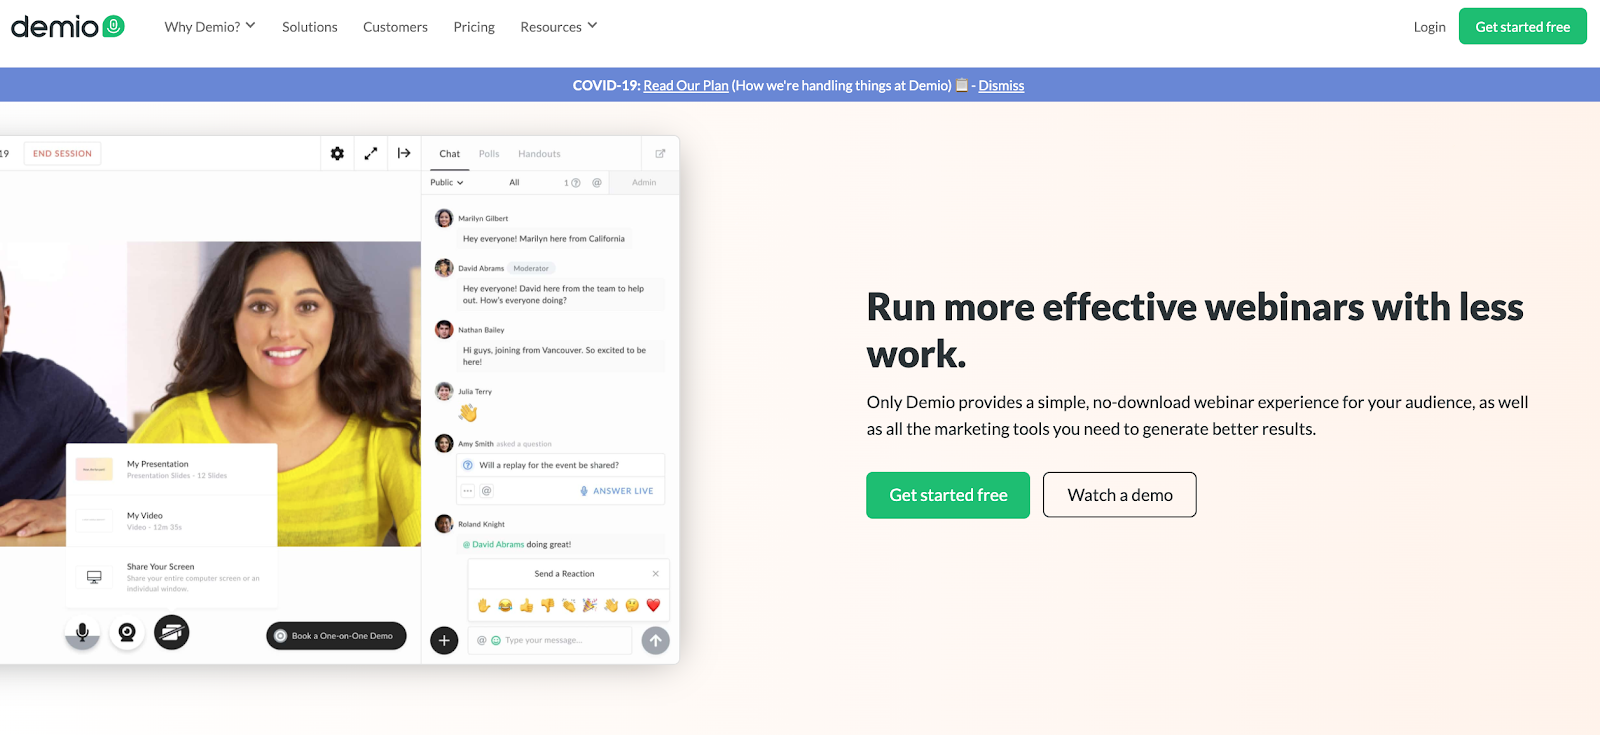The image size is (1600, 735).
Task: Click the question mark icon on Amy's question
Action: [468, 465]
